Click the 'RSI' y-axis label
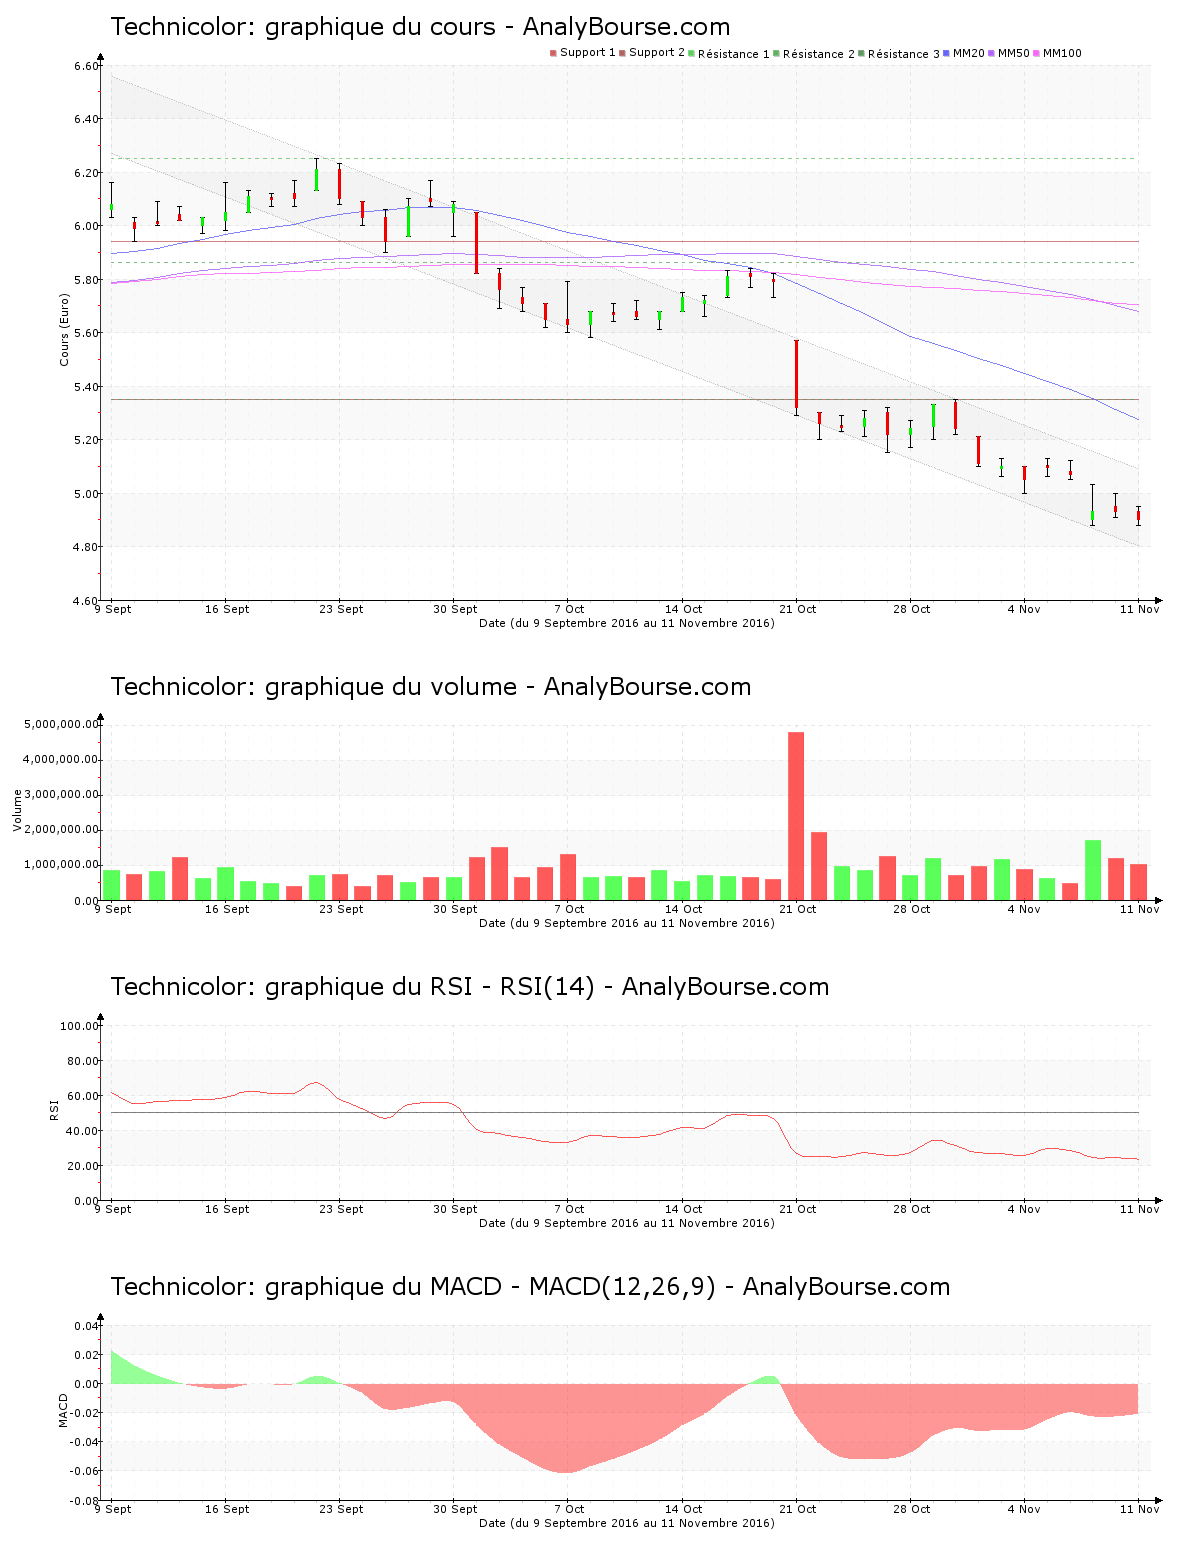 pyautogui.click(x=54, y=1110)
